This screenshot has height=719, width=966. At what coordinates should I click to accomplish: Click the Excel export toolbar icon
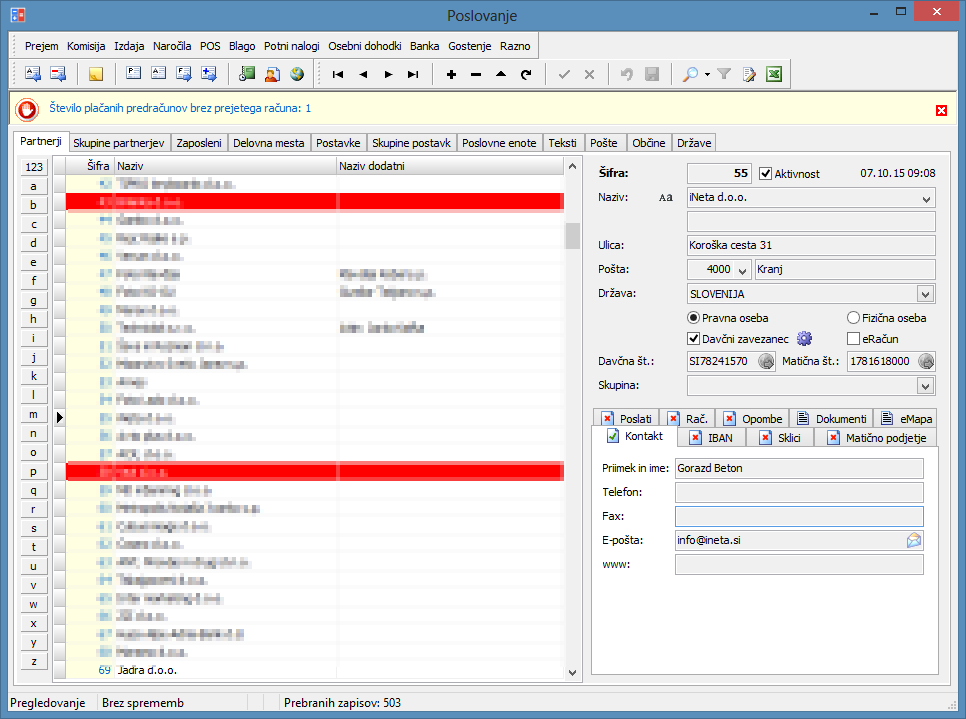point(773,74)
